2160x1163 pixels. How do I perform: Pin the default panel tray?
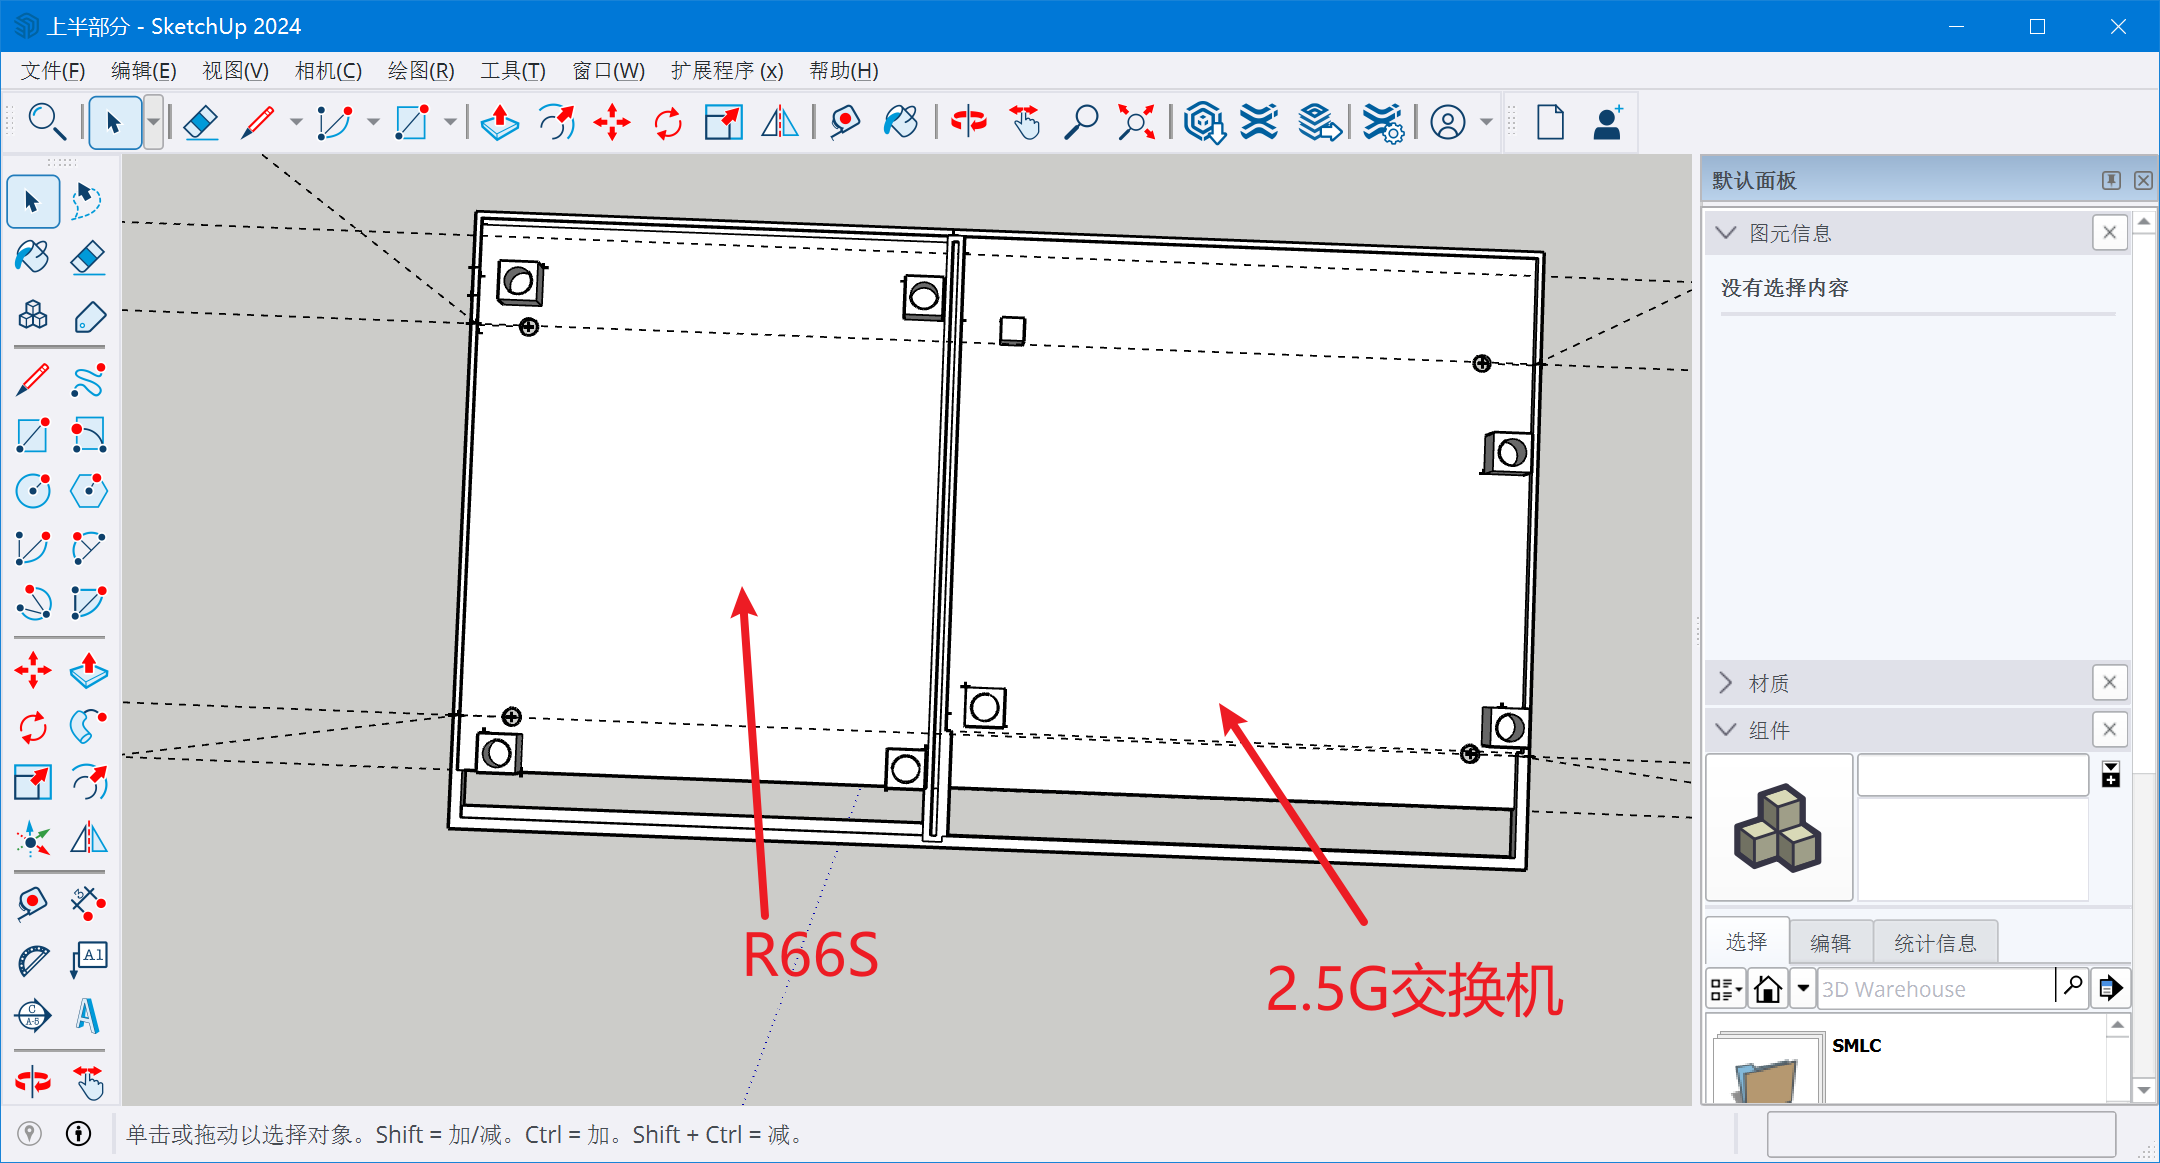(x=2111, y=180)
